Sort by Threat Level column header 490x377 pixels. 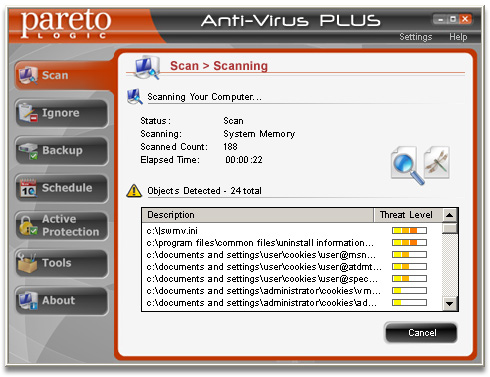click(x=407, y=215)
